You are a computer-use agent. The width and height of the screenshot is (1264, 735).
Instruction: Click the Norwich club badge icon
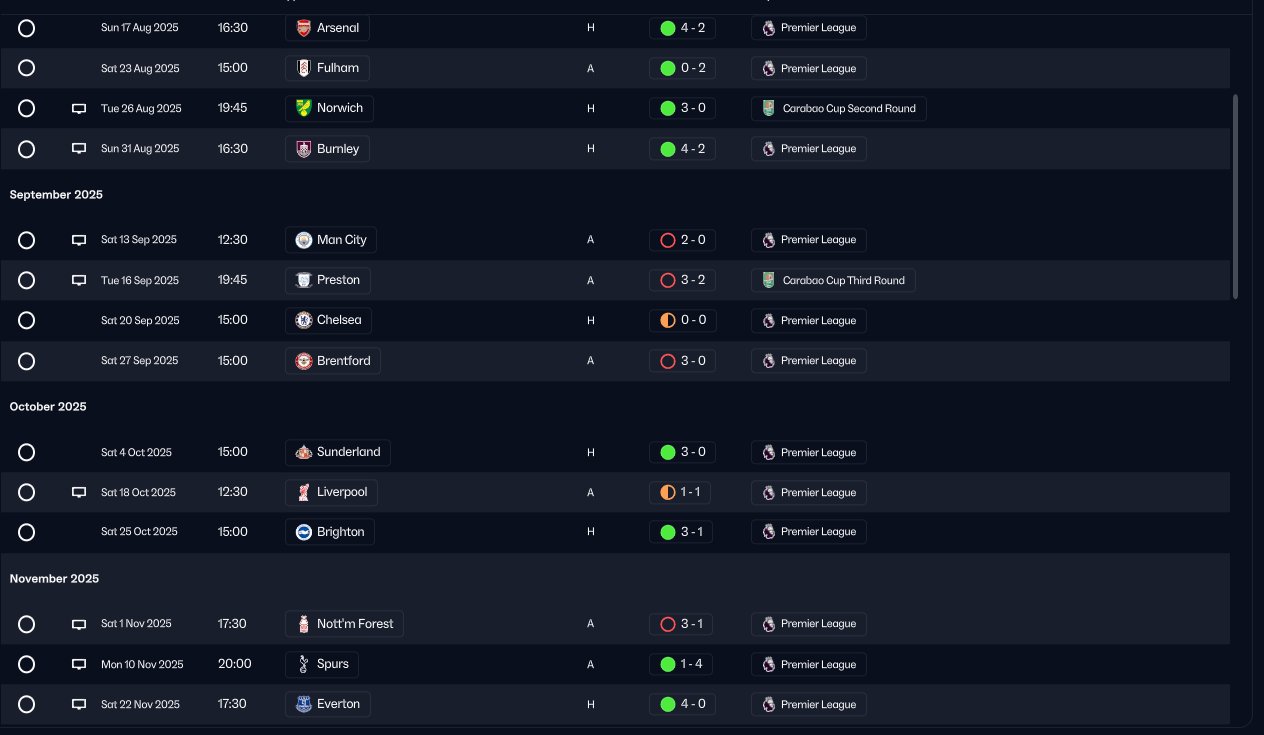click(304, 108)
